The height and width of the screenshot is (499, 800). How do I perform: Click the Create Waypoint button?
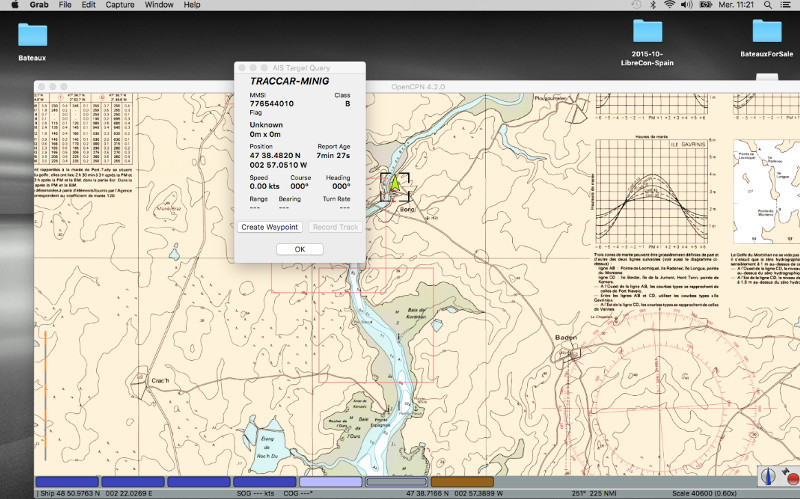[269, 227]
